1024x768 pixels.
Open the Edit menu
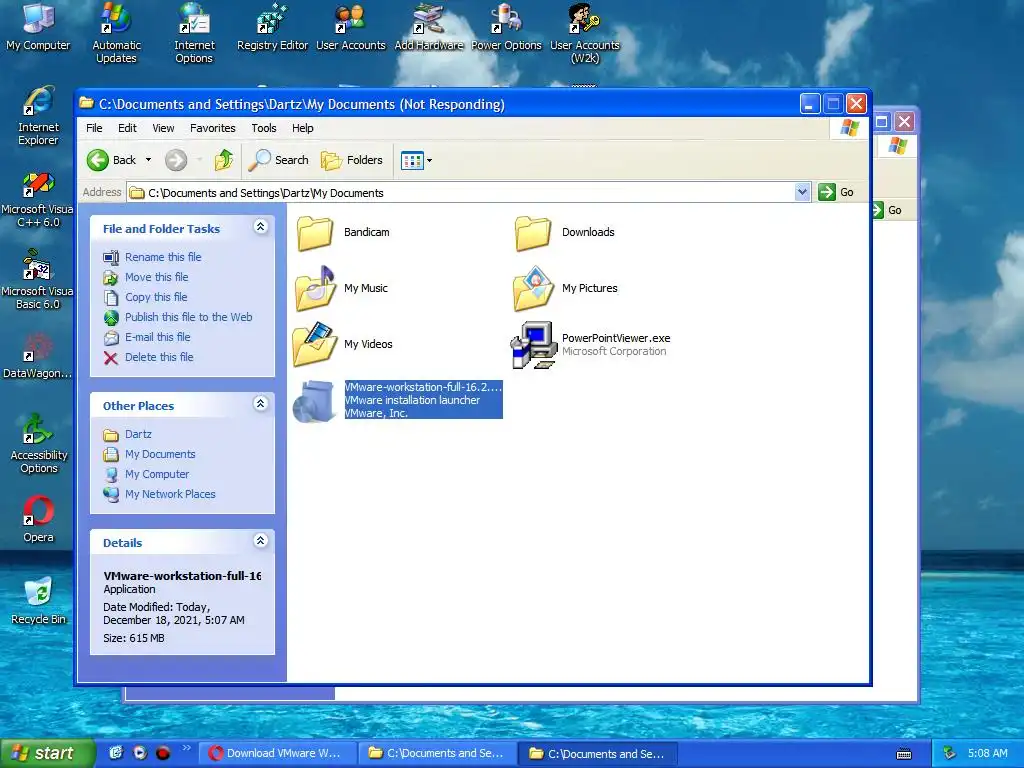127,128
